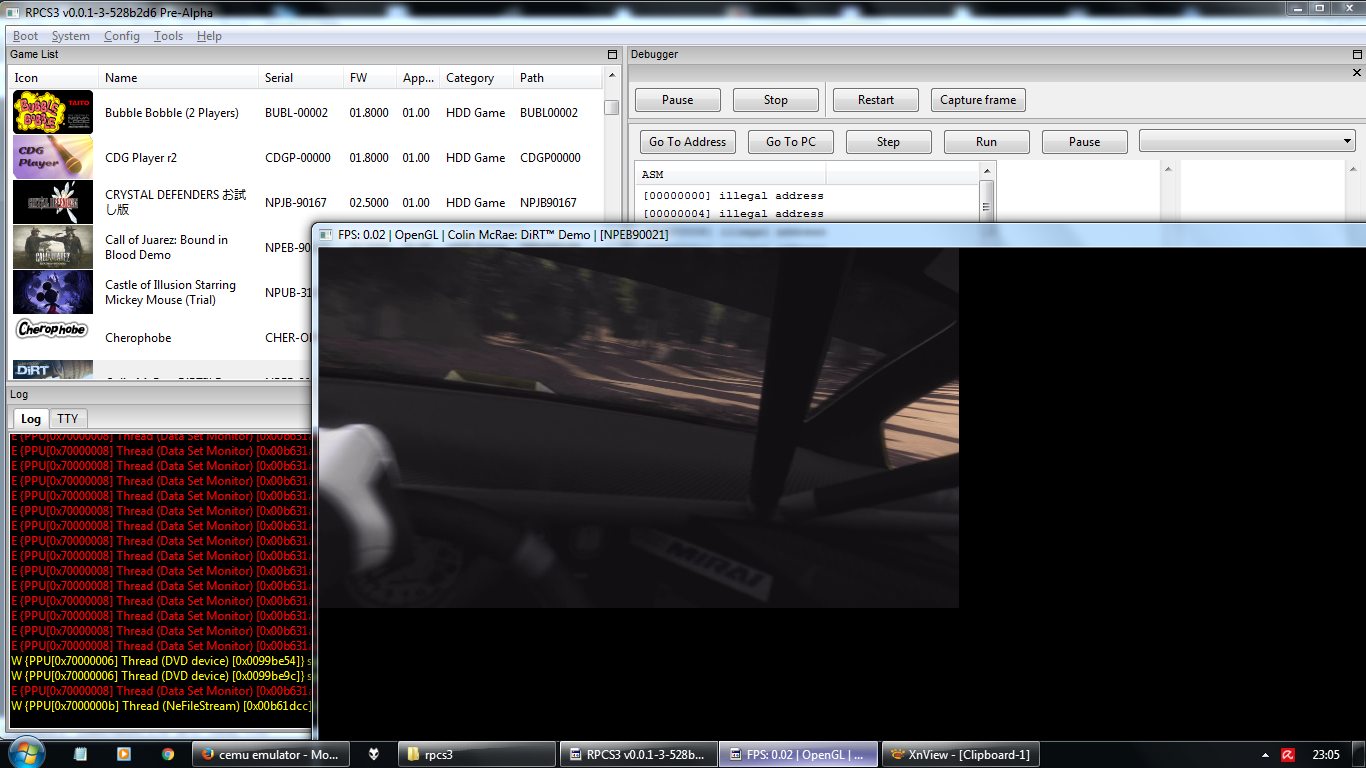This screenshot has width=1366, height=768.
Task: Select the Castle of Illusion Mickey icon
Action: click(x=53, y=292)
